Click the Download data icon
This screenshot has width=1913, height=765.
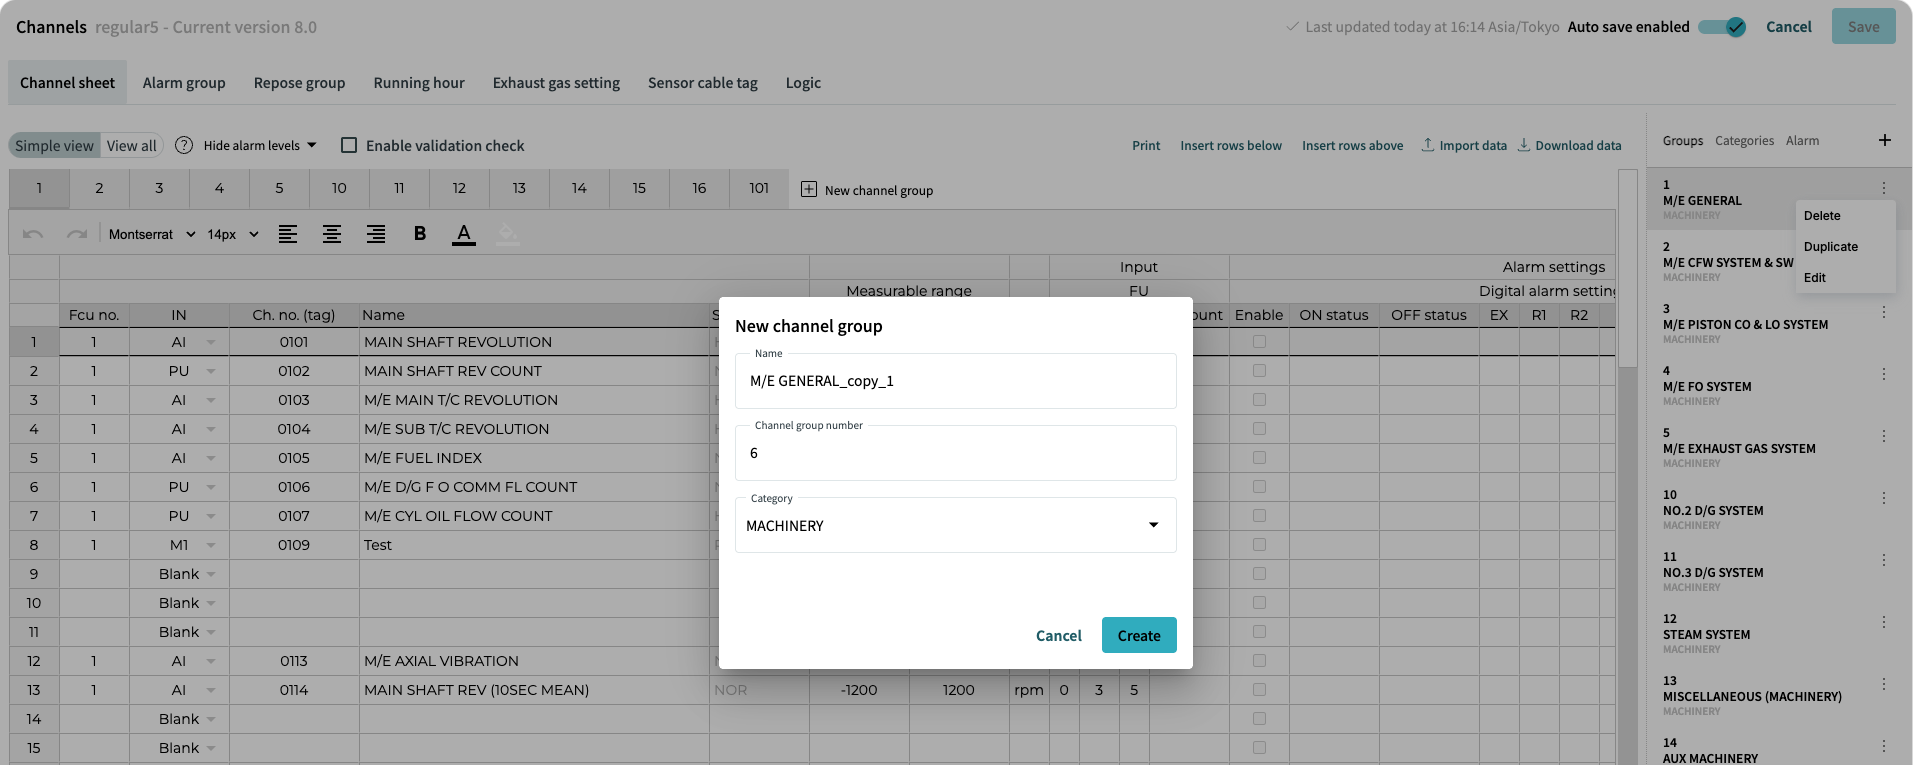pos(1524,145)
